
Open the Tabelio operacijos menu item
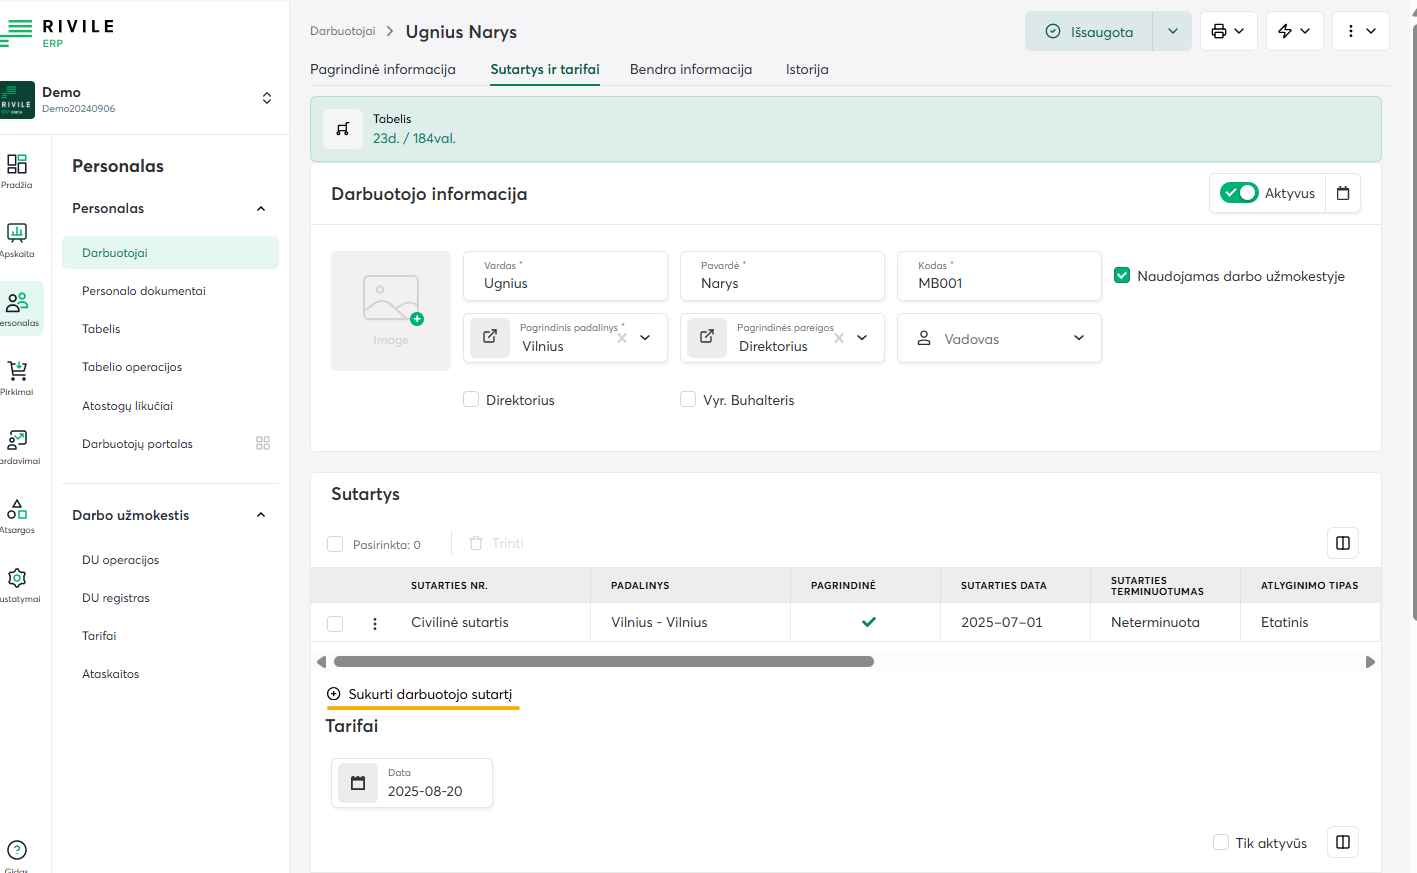coord(132,367)
